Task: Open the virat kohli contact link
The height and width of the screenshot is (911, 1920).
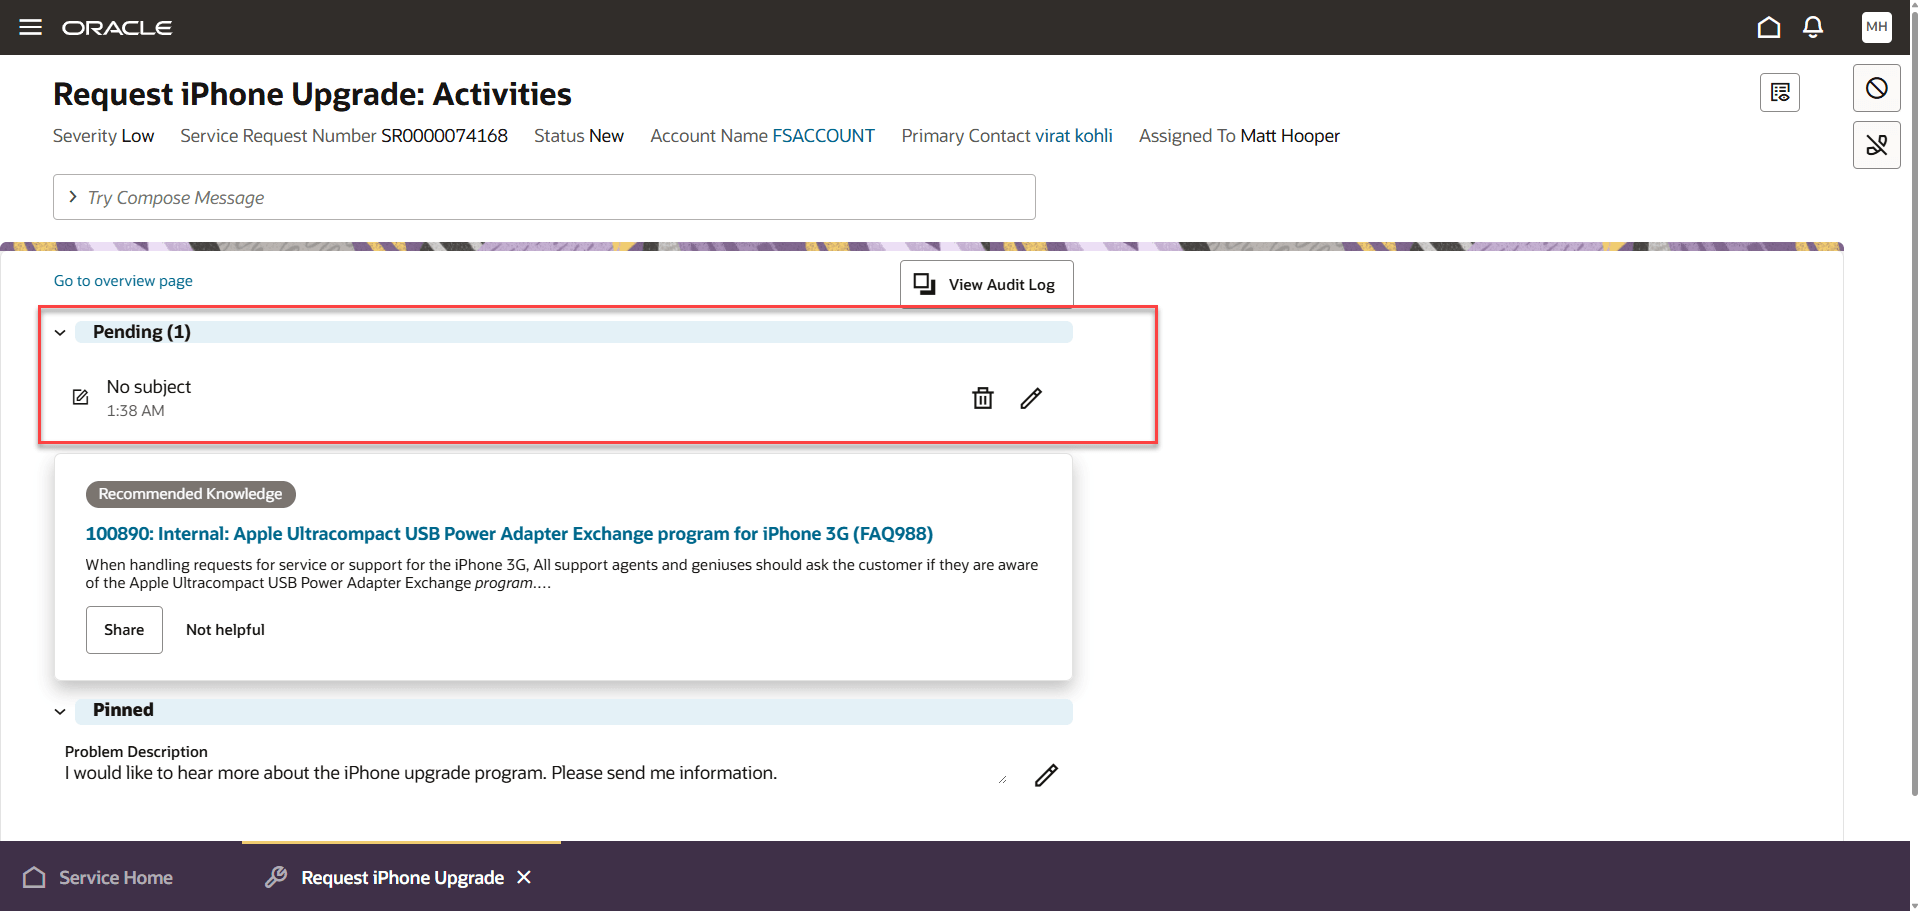Action: [1073, 136]
